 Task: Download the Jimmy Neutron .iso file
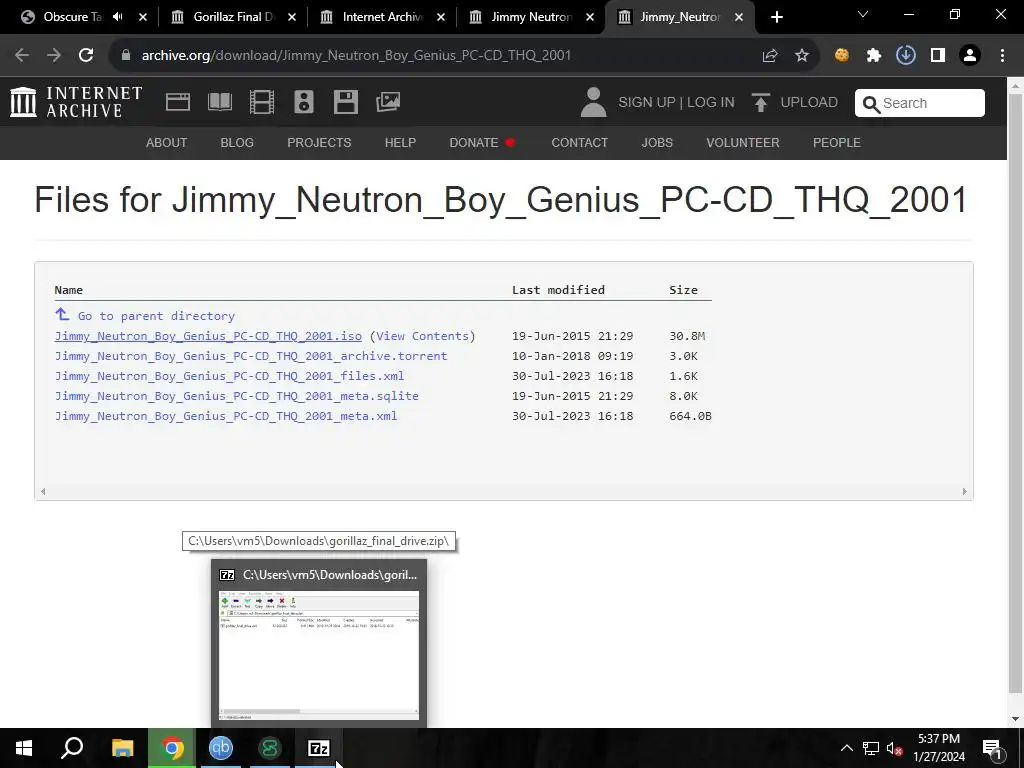pos(208,336)
